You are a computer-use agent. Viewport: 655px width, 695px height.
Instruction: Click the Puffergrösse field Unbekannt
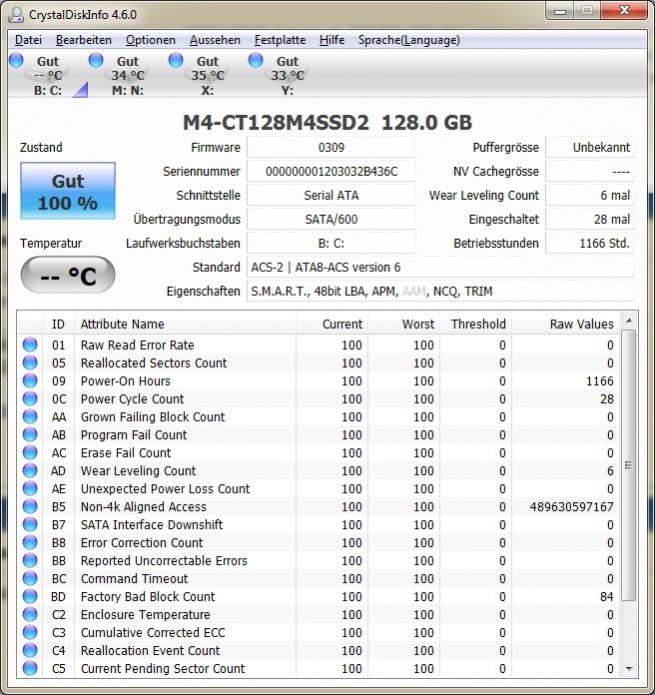coord(590,148)
